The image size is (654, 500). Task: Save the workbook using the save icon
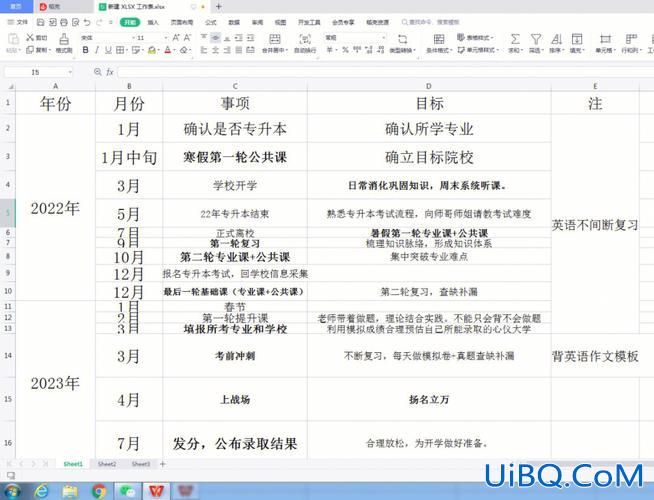pyautogui.click(x=40, y=22)
